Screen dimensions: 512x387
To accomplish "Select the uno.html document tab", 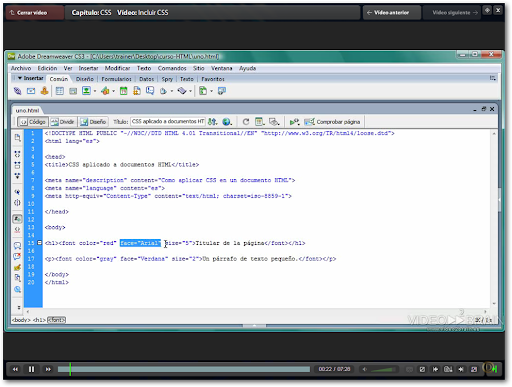I will 27,110.
